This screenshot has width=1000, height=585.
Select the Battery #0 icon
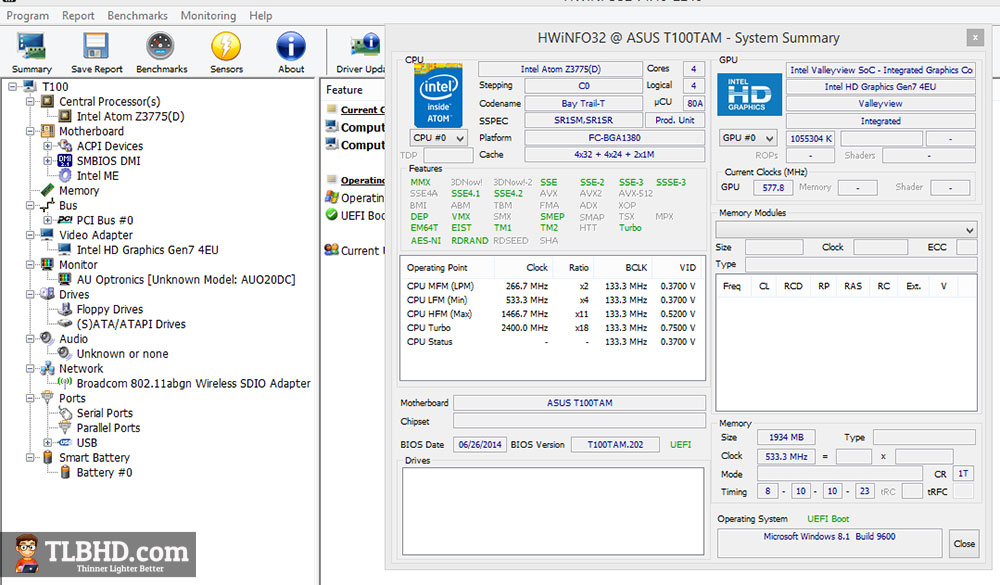click(x=65, y=473)
